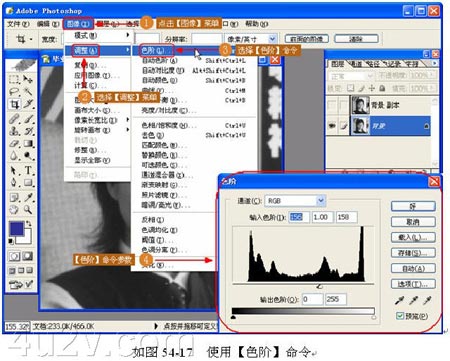
Task: Click the 取消 button in Levels dialog
Action: click(413, 222)
